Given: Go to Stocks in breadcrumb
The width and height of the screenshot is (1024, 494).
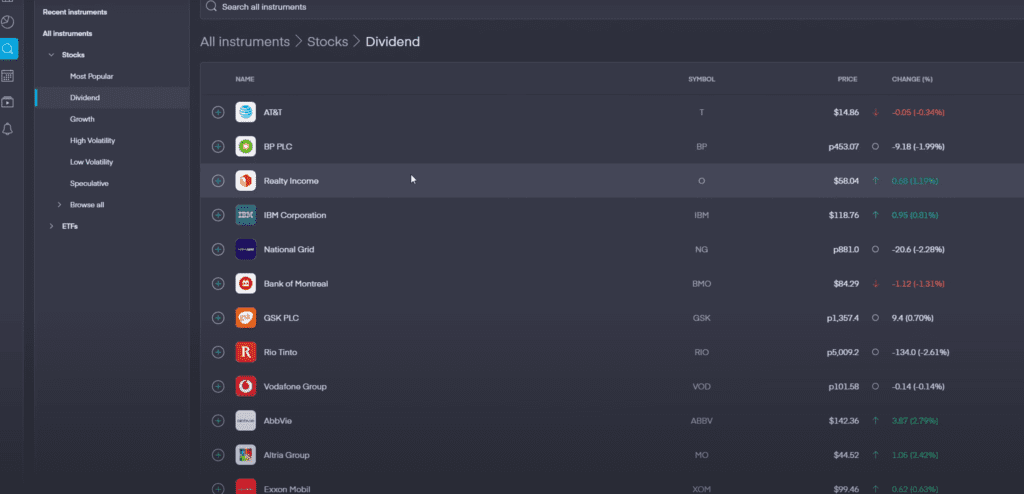Looking at the screenshot, I should pyautogui.click(x=328, y=42).
